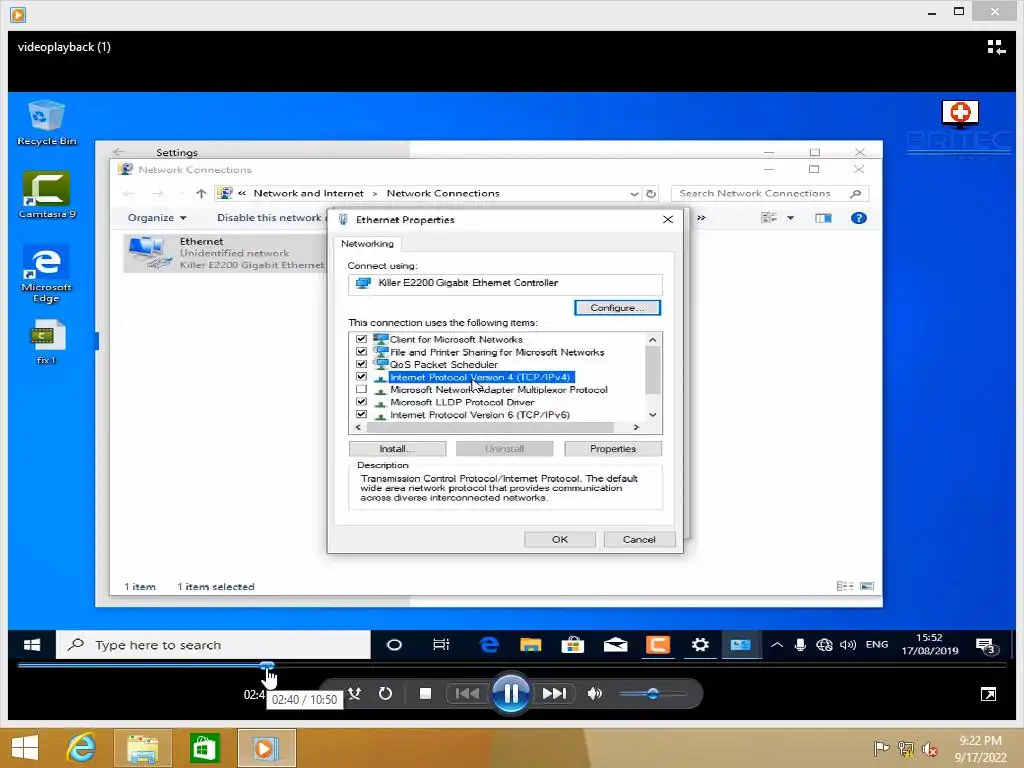Click the Configure... button

(617, 308)
